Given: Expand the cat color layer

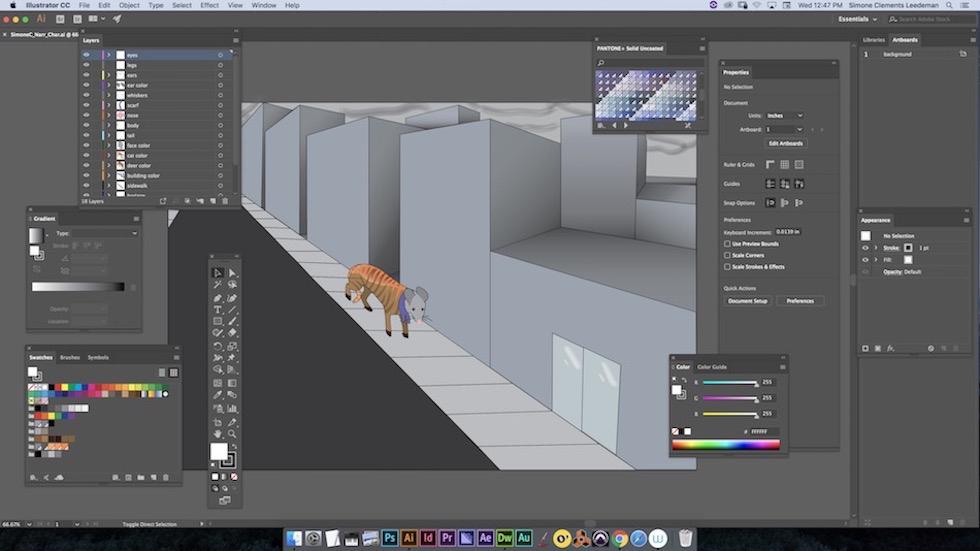Looking at the screenshot, I should [x=109, y=156].
